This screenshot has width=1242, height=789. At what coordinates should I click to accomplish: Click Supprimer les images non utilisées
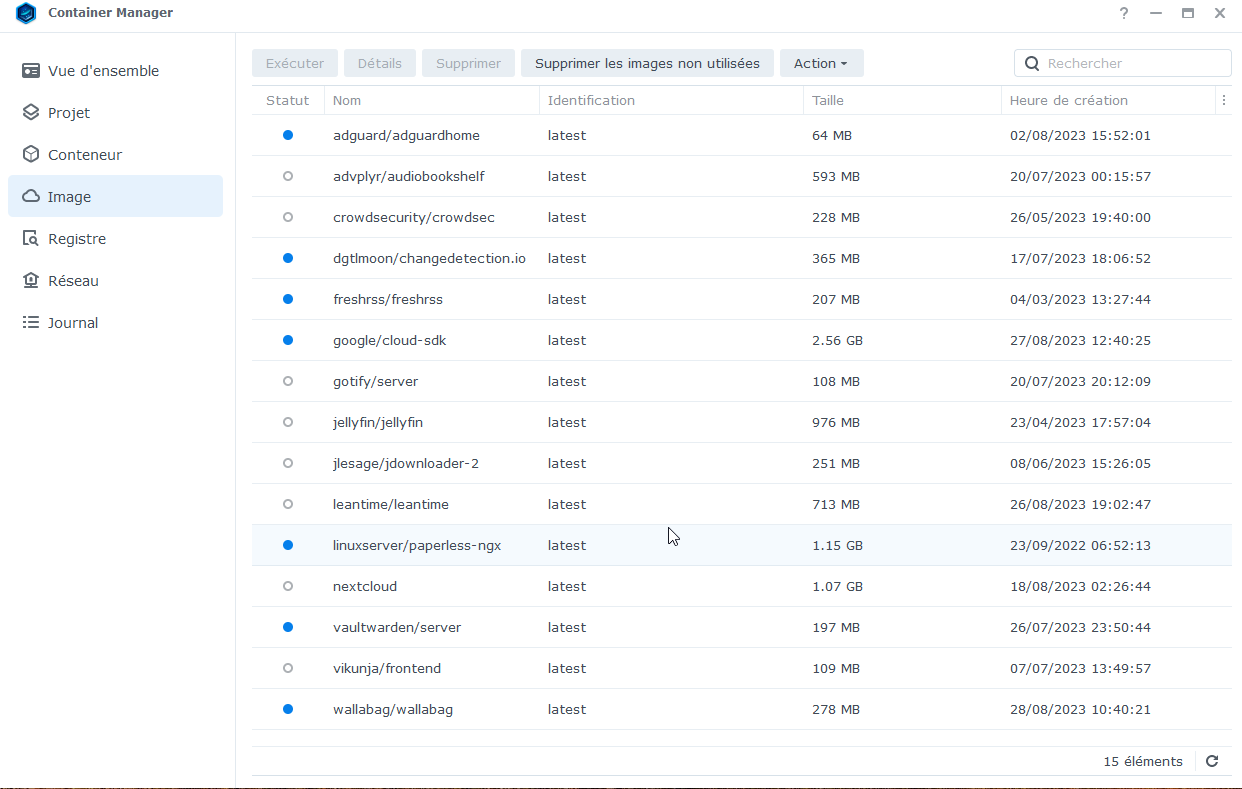[647, 63]
